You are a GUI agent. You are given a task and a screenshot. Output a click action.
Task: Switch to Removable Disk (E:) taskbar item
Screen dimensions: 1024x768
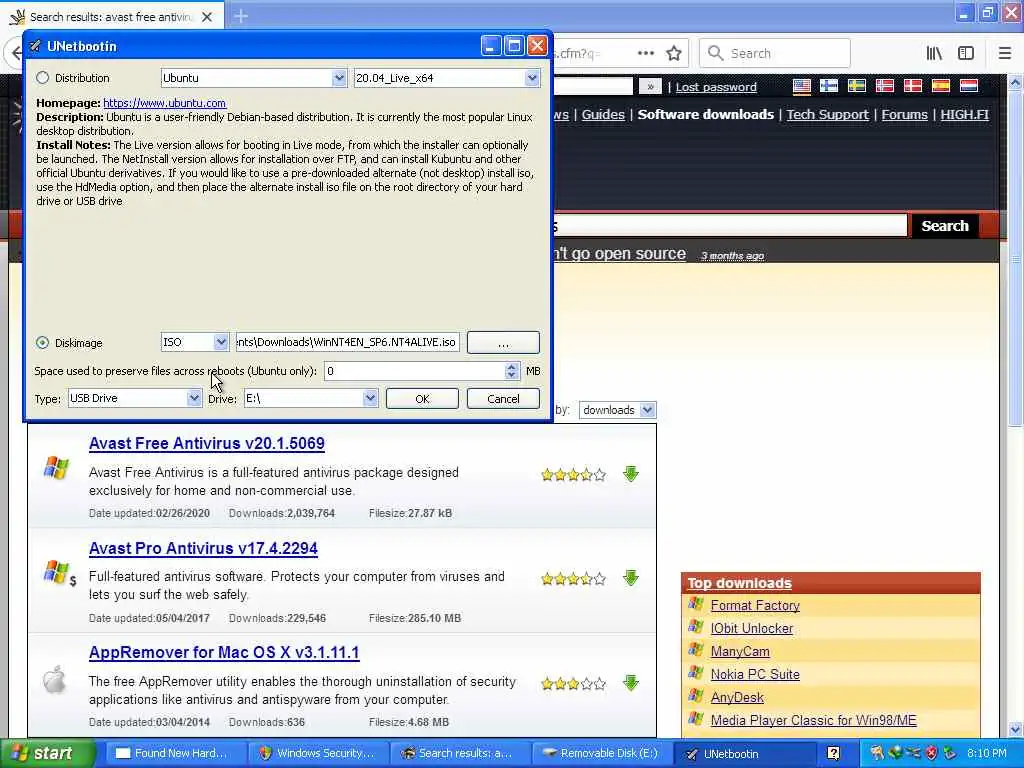coord(601,753)
